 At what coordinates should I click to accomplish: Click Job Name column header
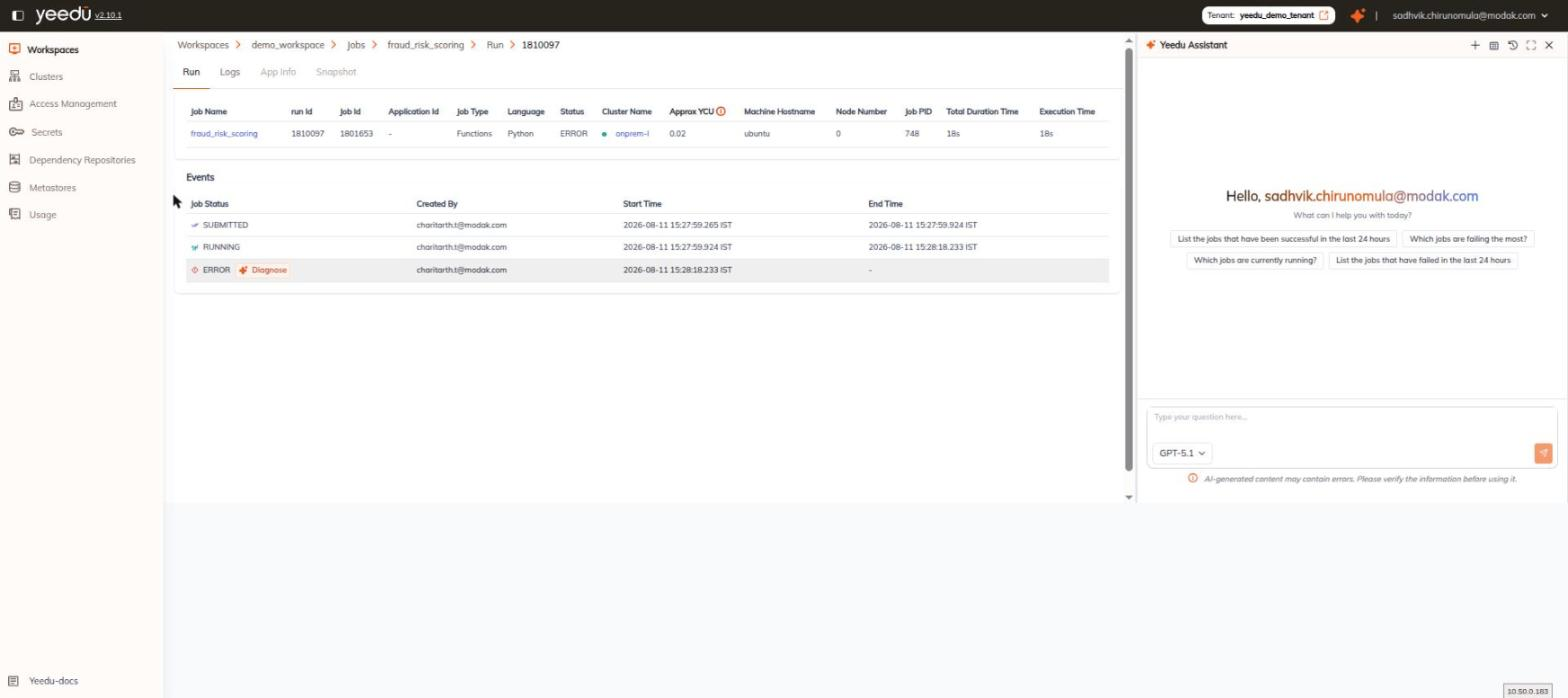[208, 112]
